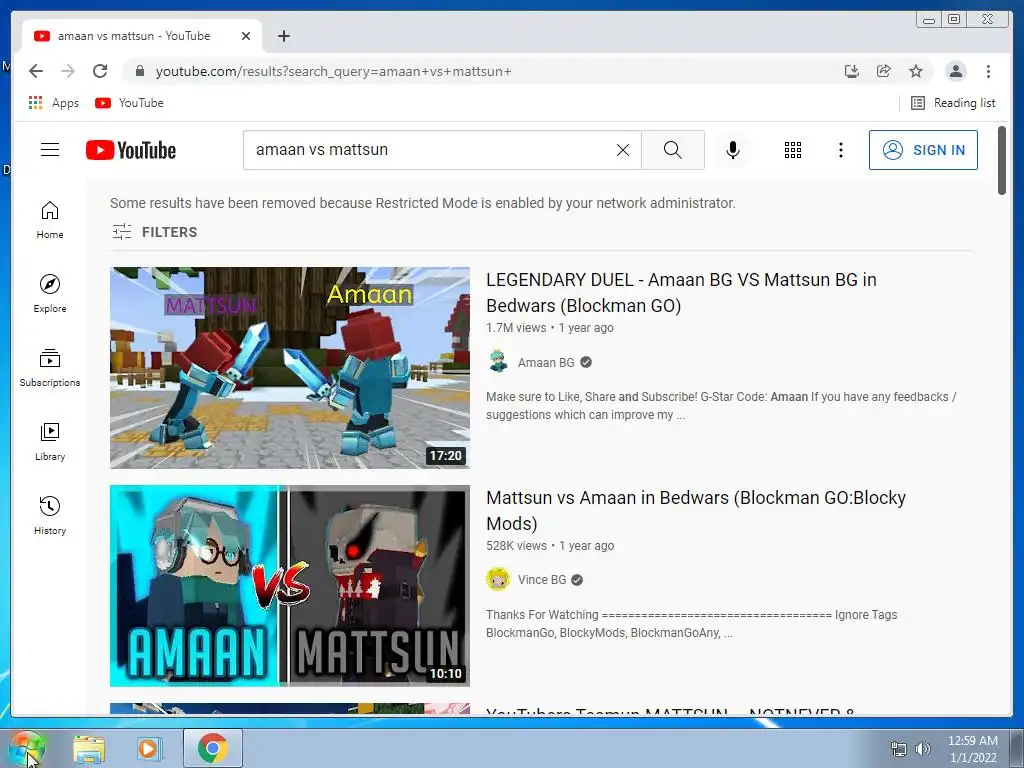Viewport: 1024px width, 768px height.
Task: Open the AMAAN VS MATTSUN thumbnail
Action: click(290, 586)
